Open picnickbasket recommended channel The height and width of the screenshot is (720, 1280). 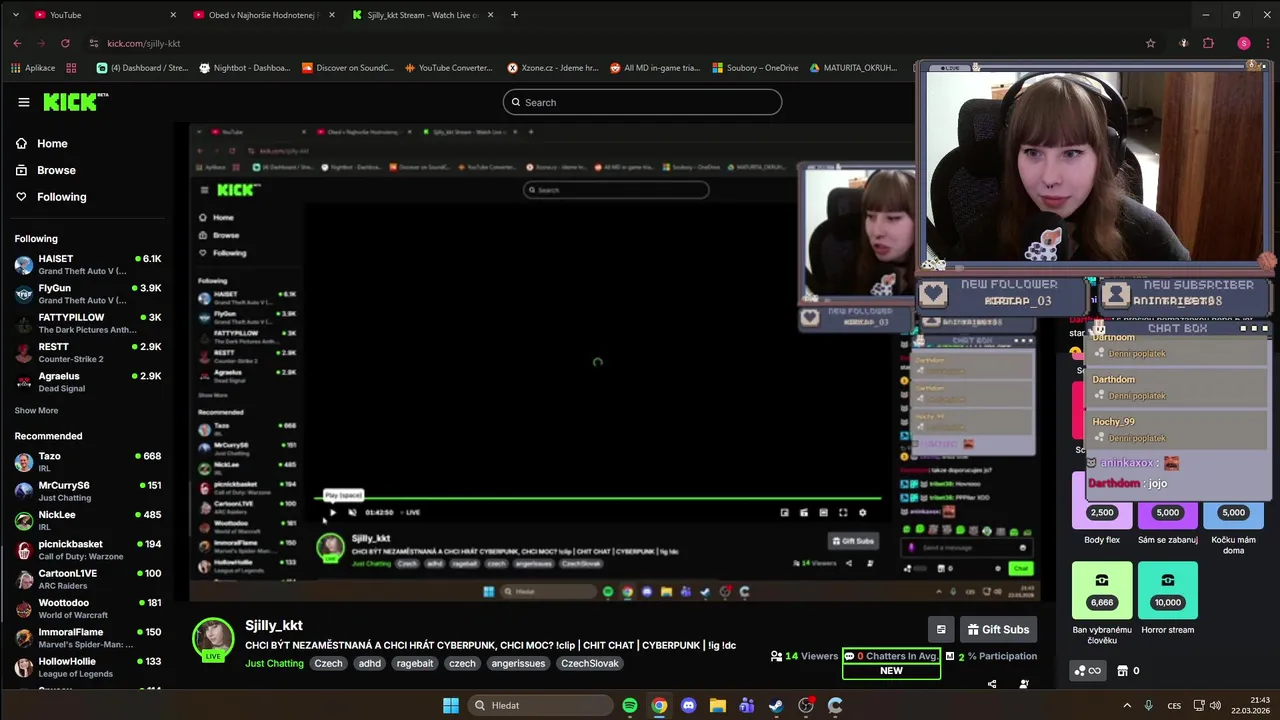pos(88,550)
